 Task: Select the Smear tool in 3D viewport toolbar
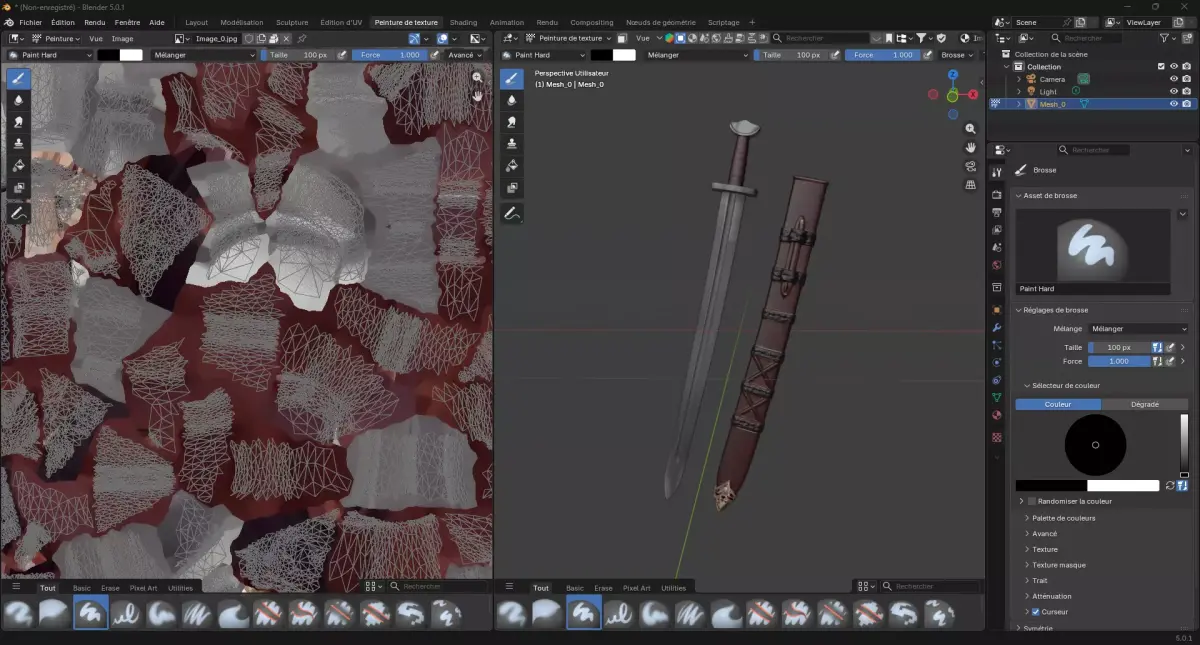pyautogui.click(x=512, y=122)
